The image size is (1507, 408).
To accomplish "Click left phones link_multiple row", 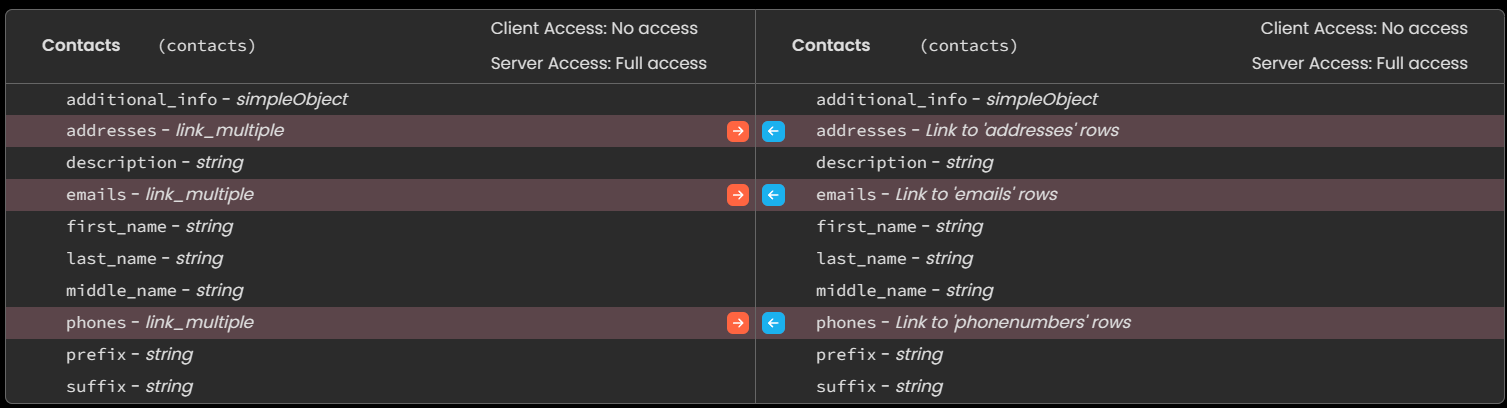I will [380, 323].
